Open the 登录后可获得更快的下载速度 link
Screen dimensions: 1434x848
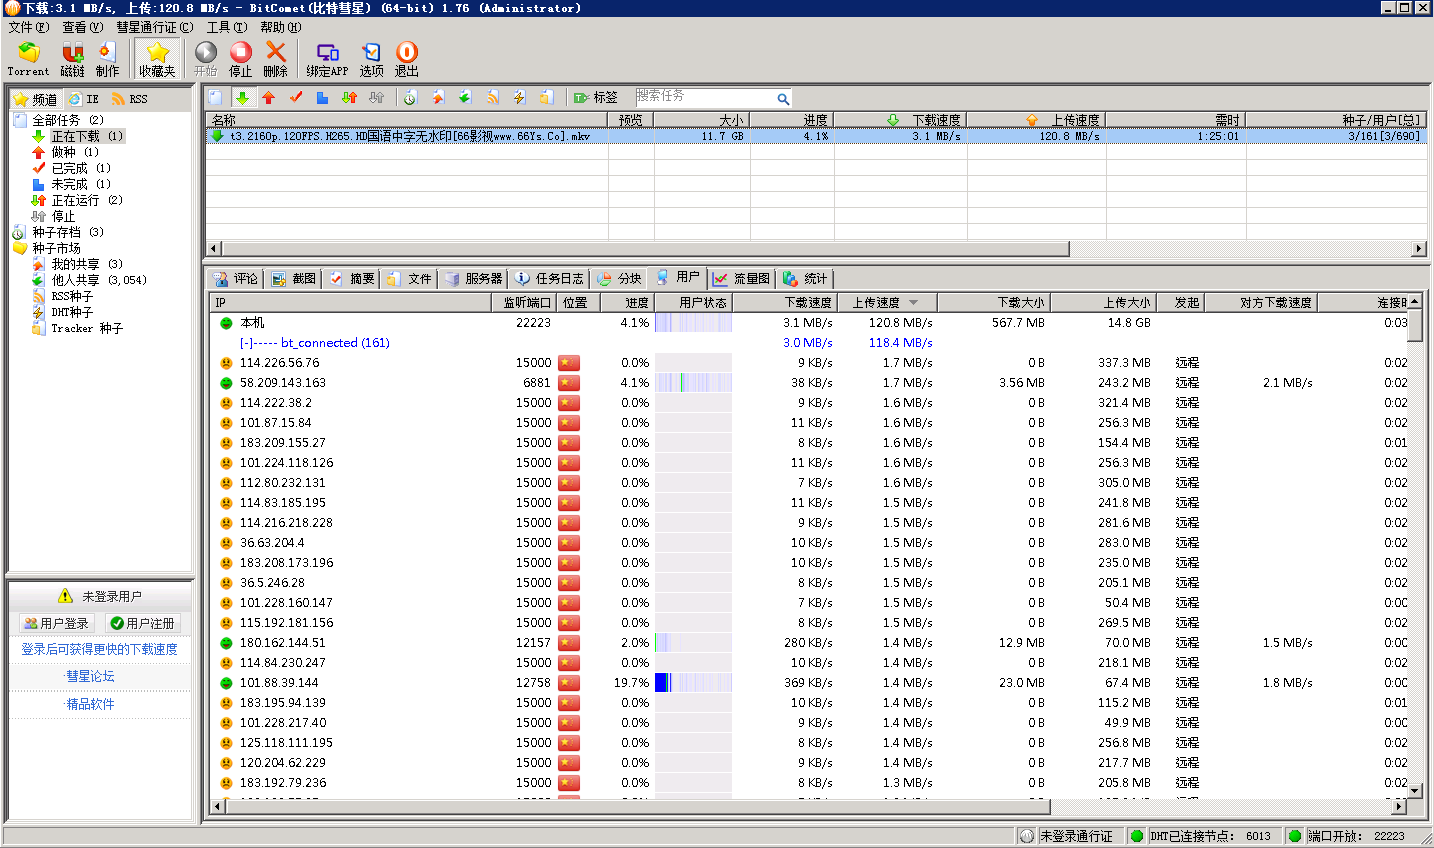click(x=99, y=649)
